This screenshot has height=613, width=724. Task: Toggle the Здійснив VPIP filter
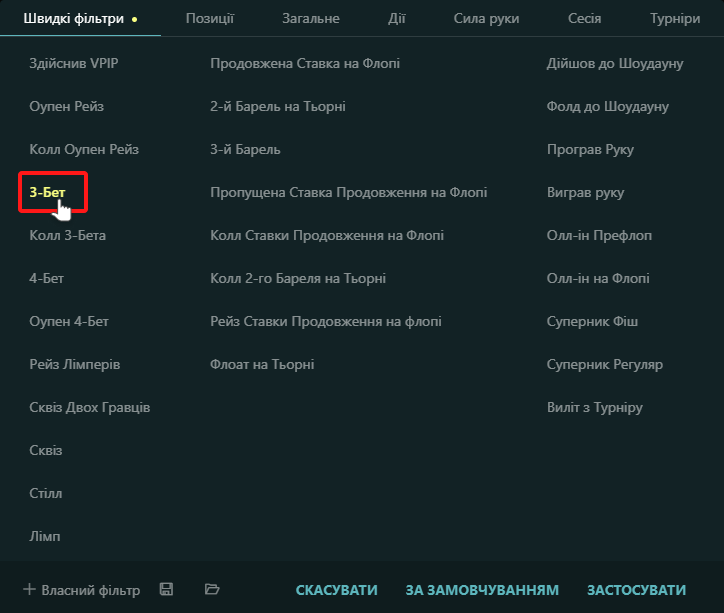tap(74, 63)
